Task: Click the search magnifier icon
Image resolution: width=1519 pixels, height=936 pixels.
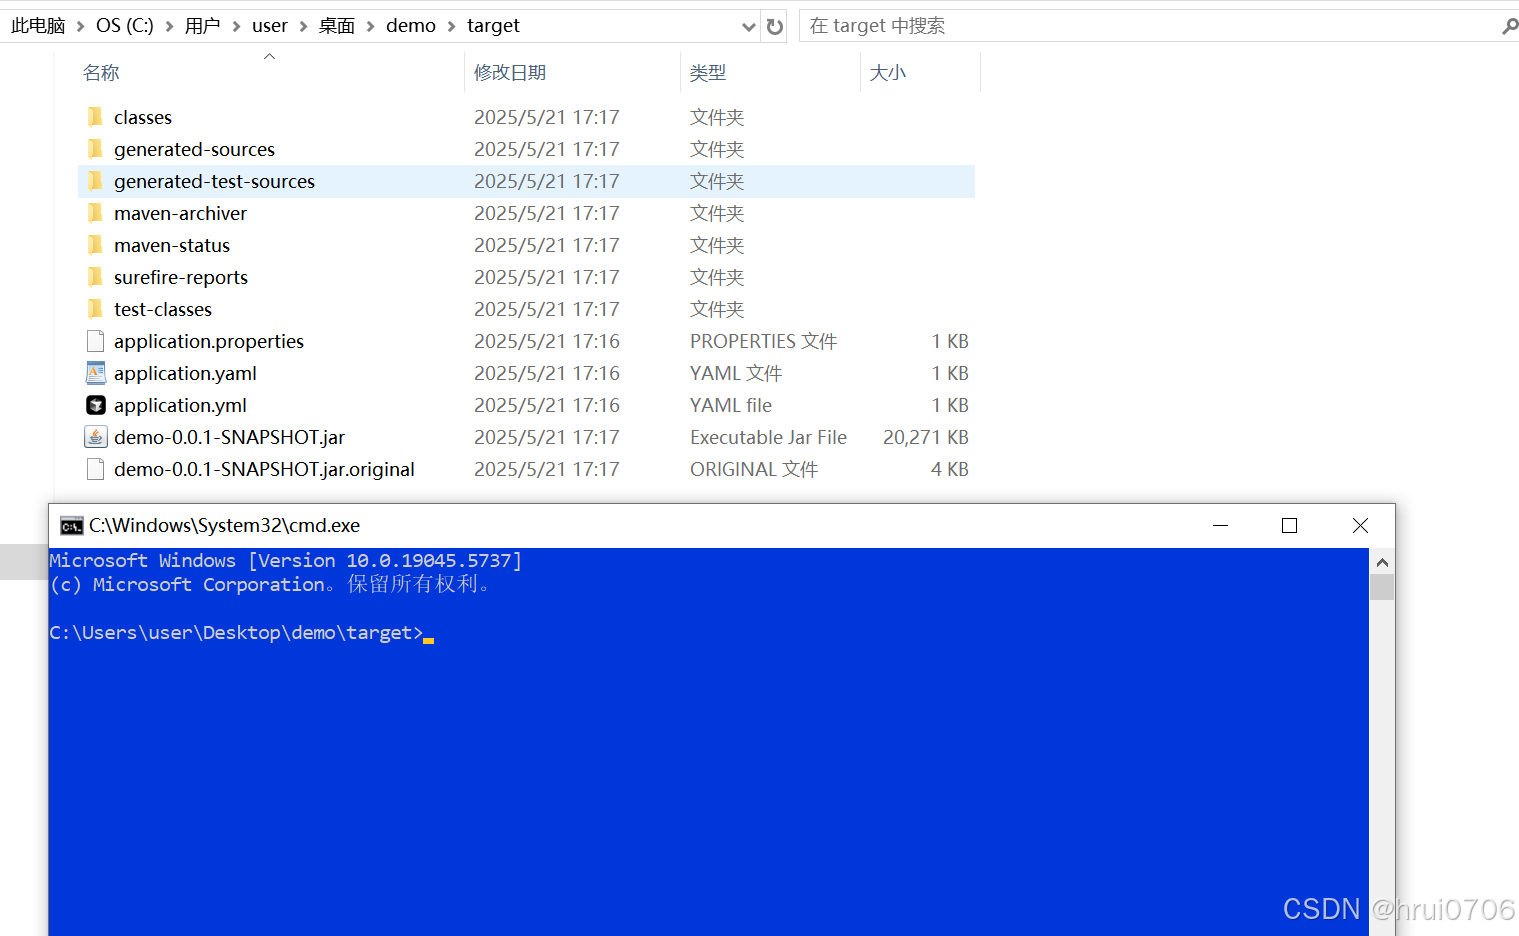Action: pyautogui.click(x=1510, y=26)
